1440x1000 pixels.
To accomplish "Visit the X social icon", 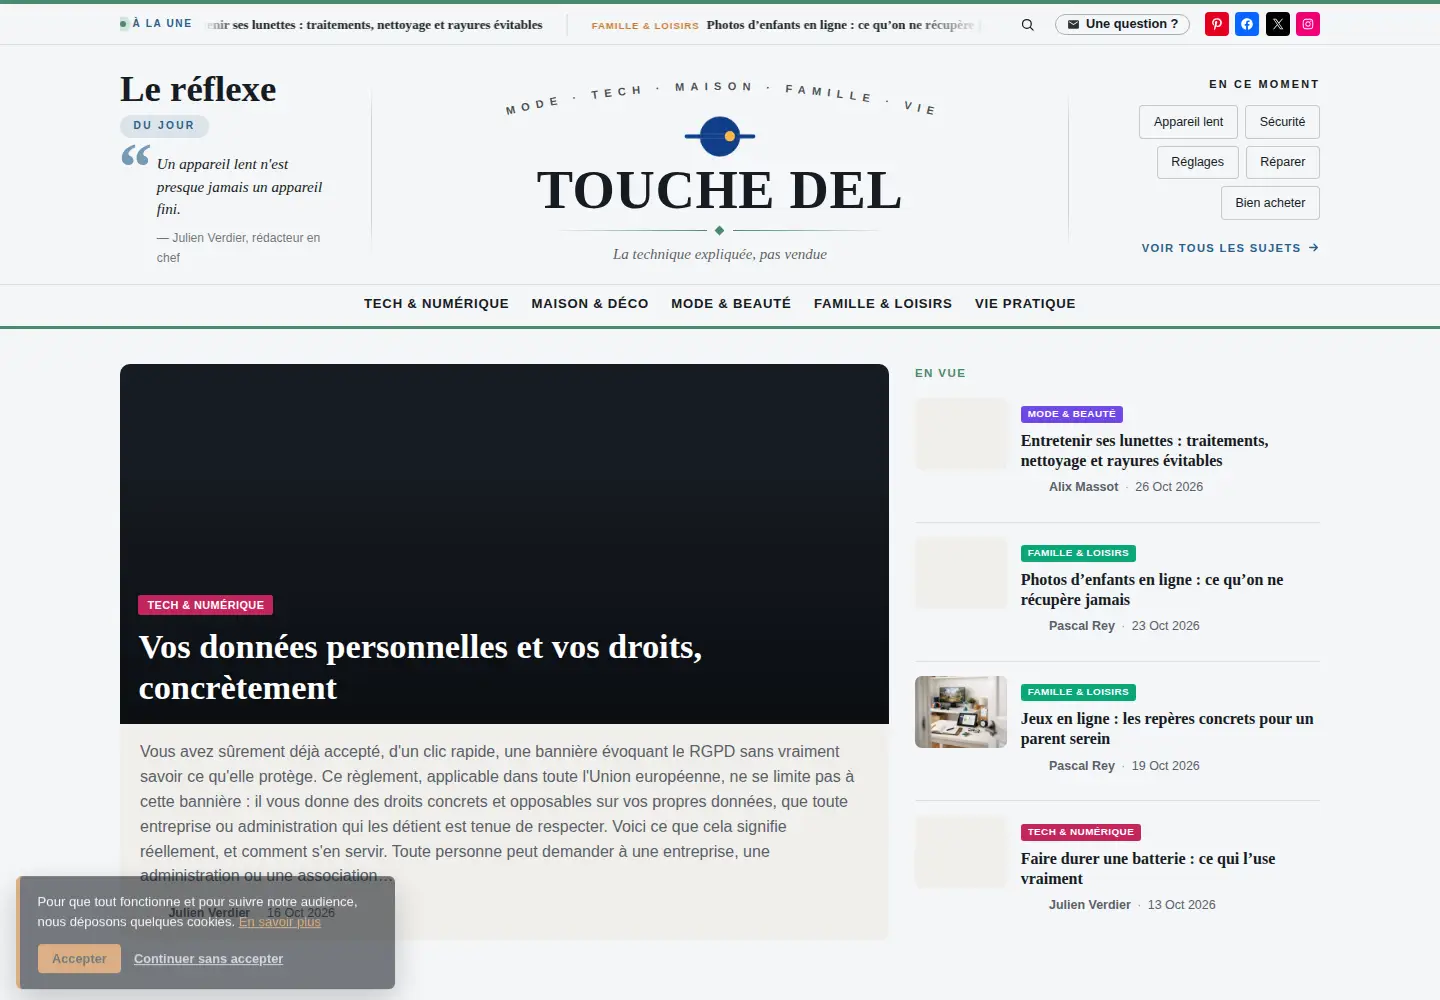I will (x=1278, y=24).
